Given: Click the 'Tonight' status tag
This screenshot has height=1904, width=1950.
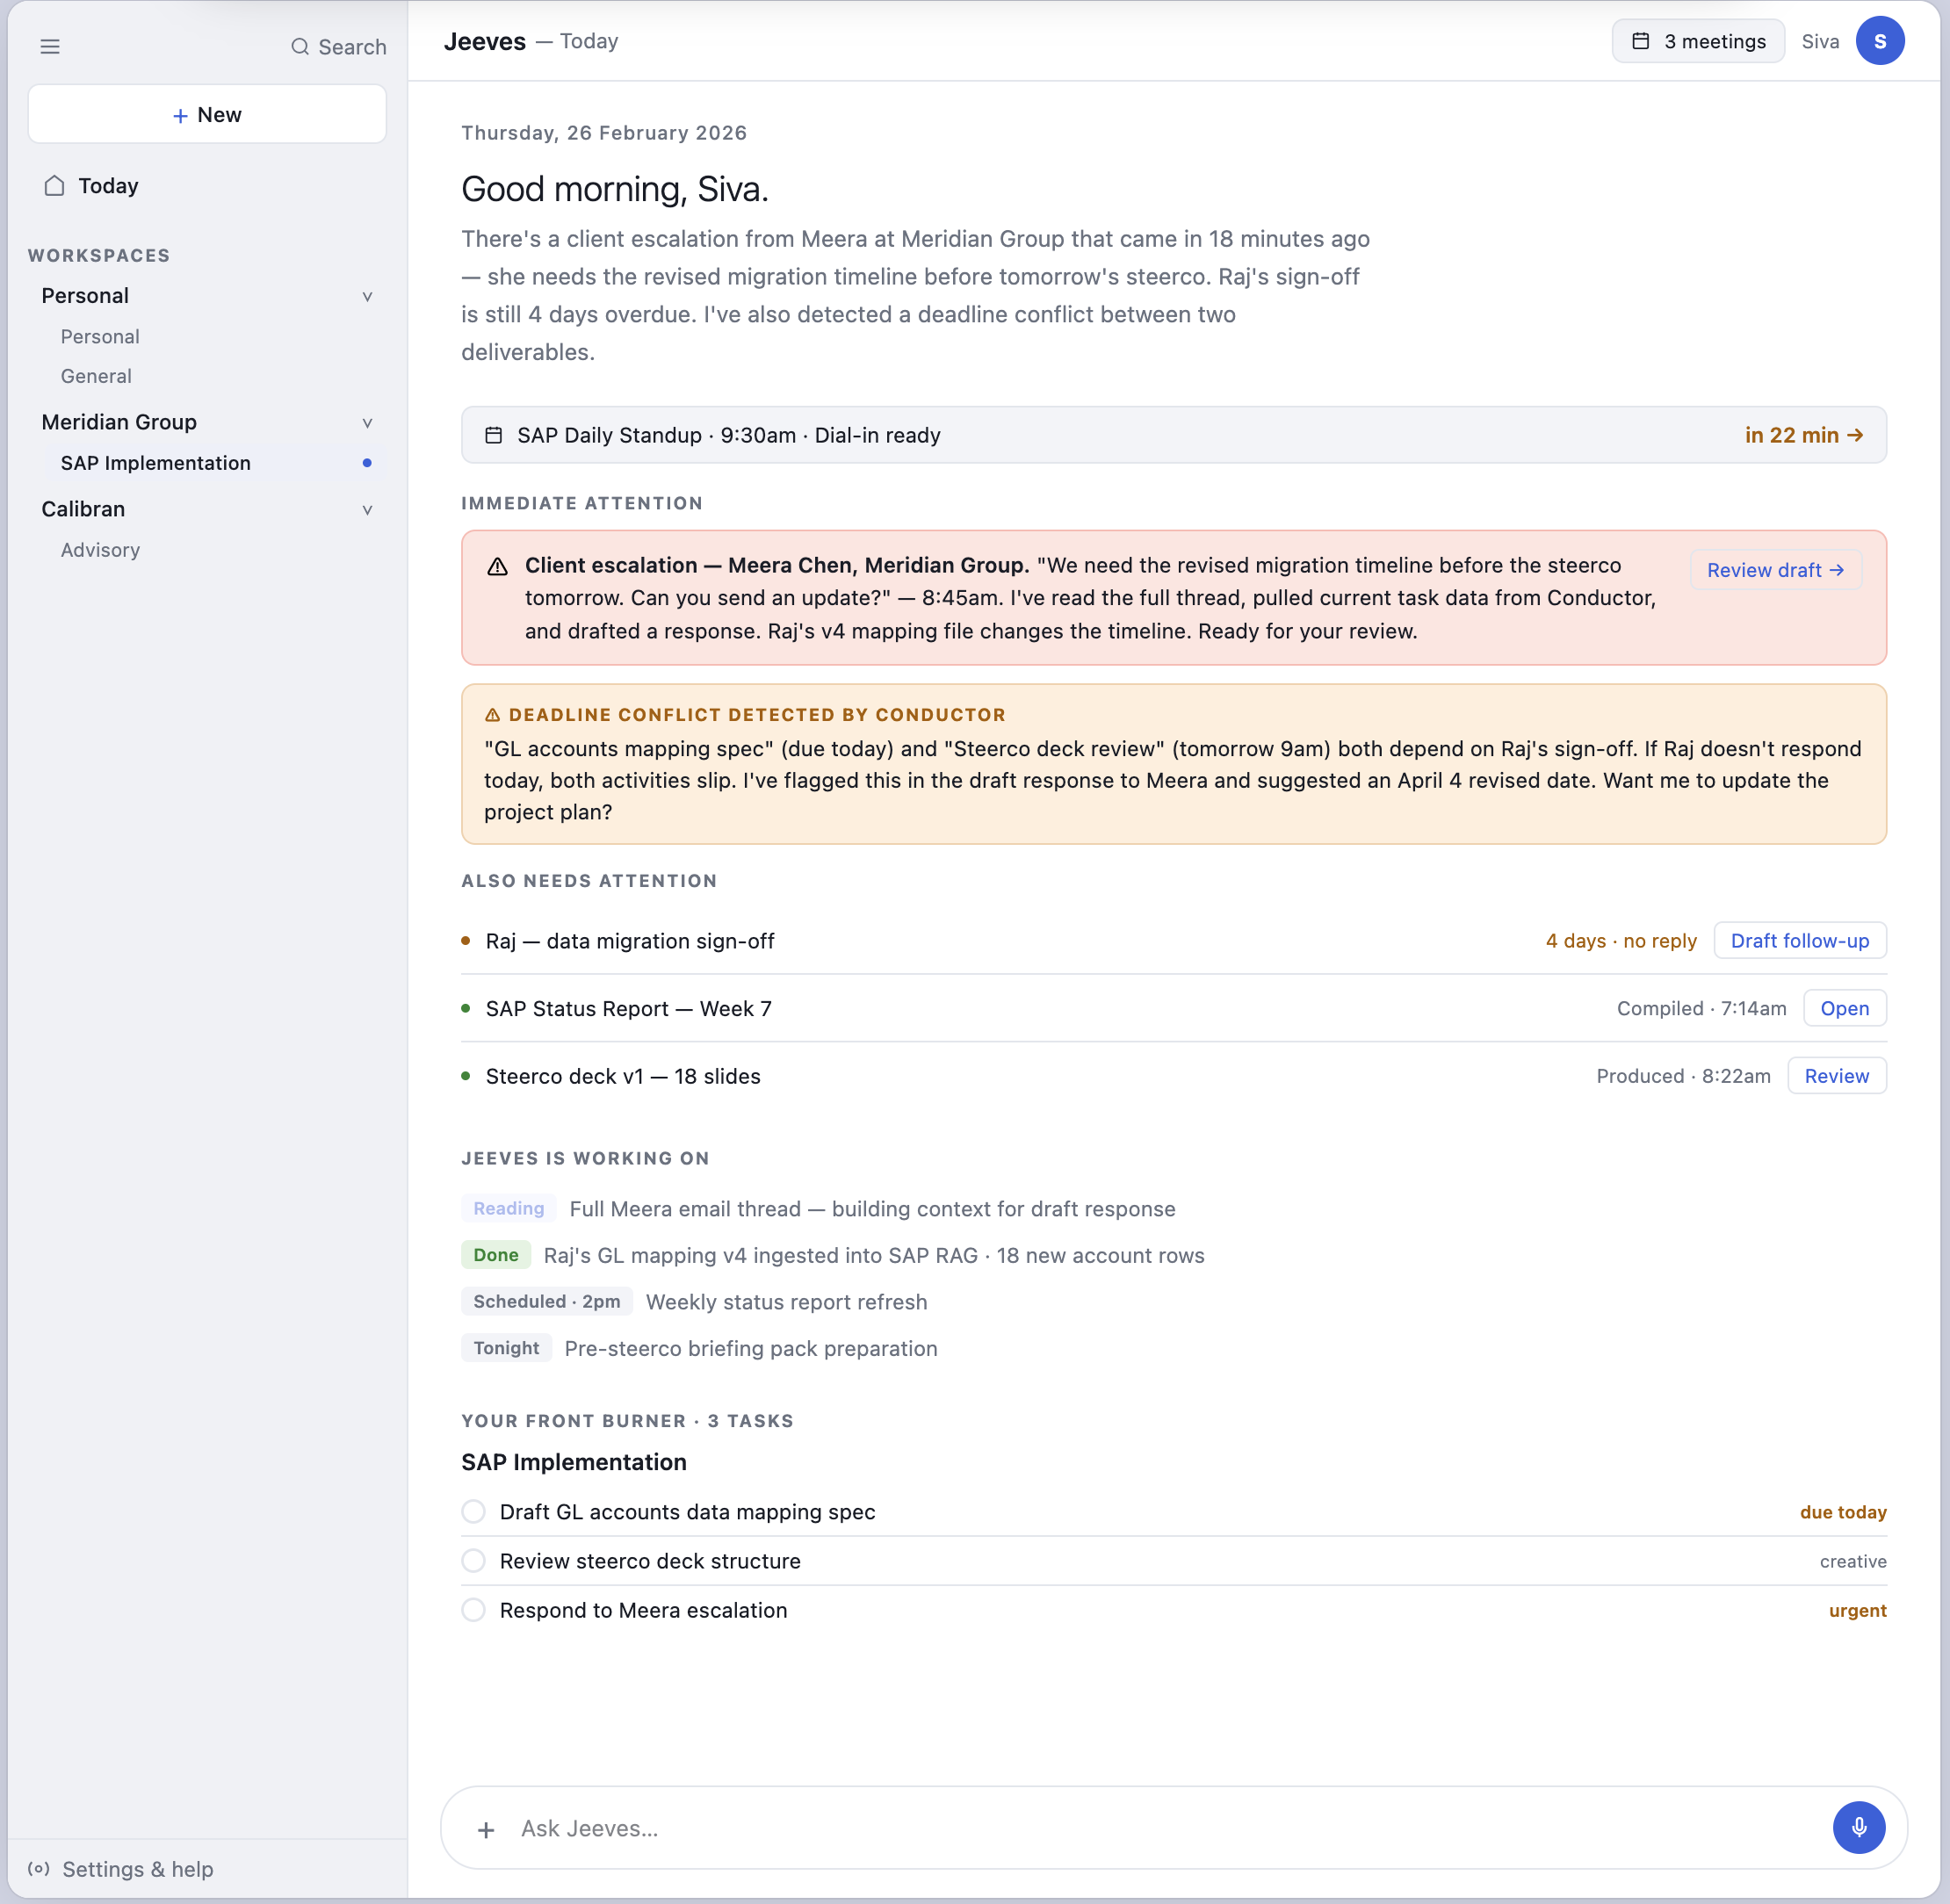Looking at the screenshot, I should 506,1348.
